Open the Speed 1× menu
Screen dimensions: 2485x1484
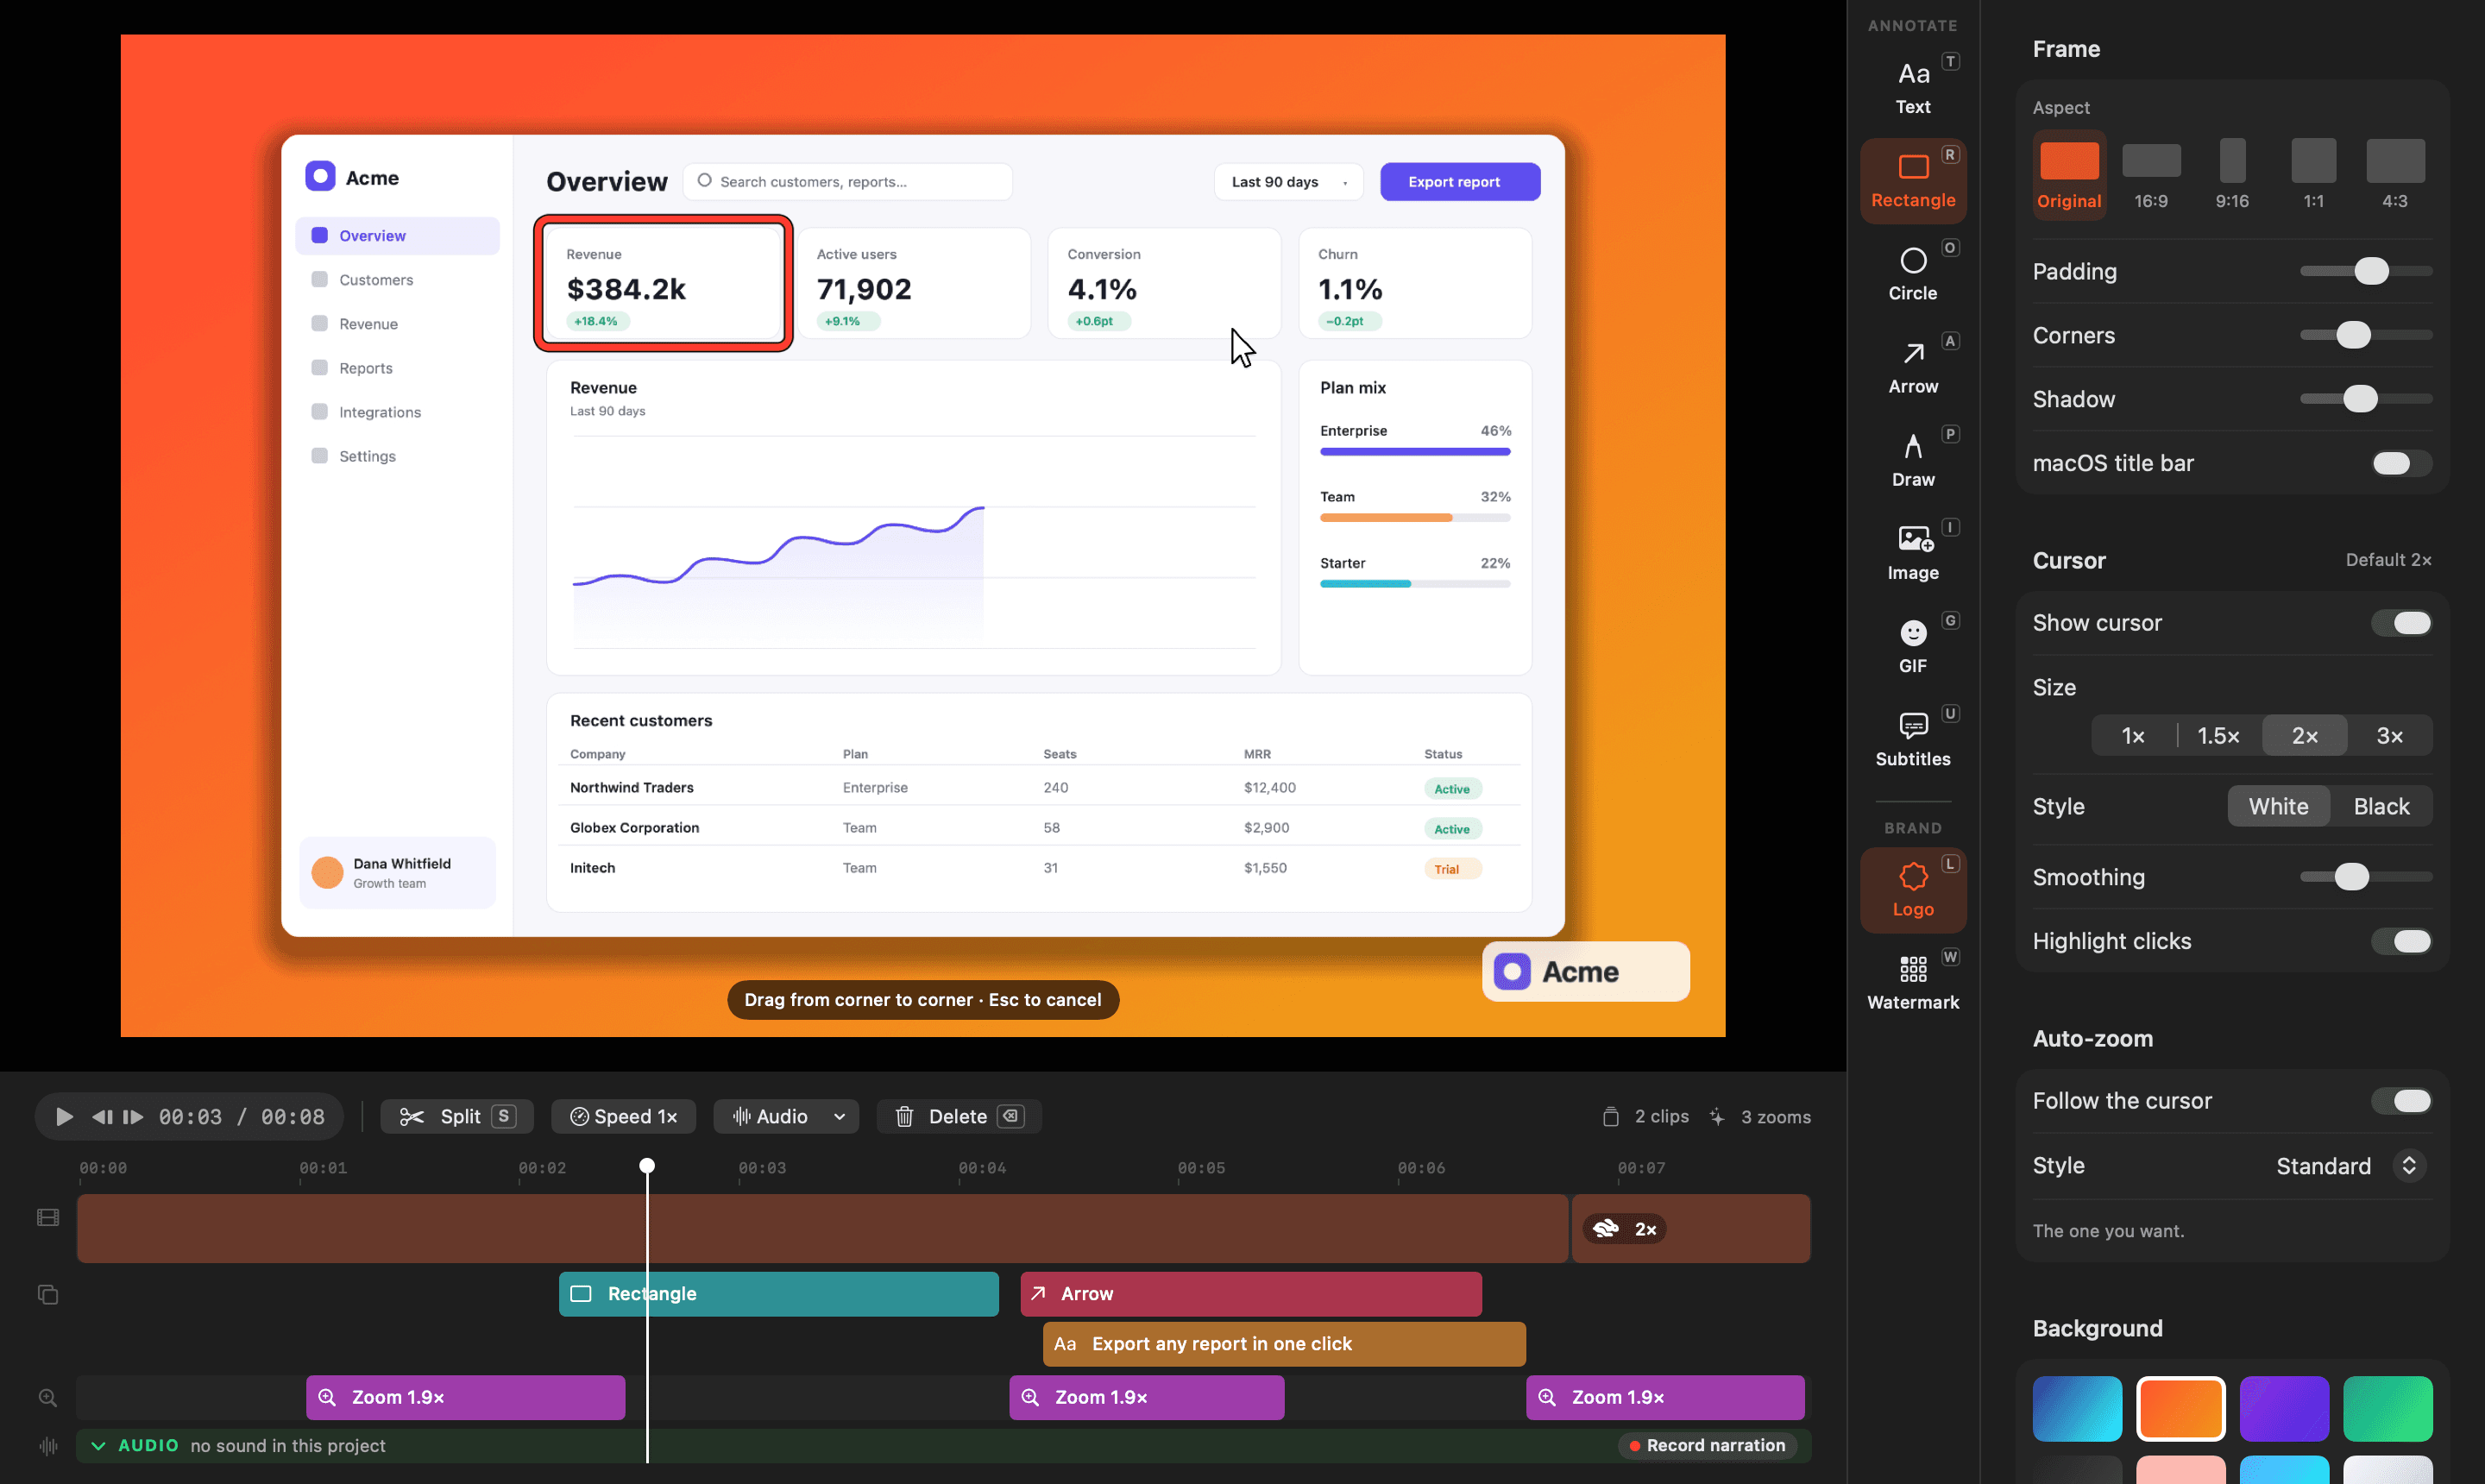624,1116
